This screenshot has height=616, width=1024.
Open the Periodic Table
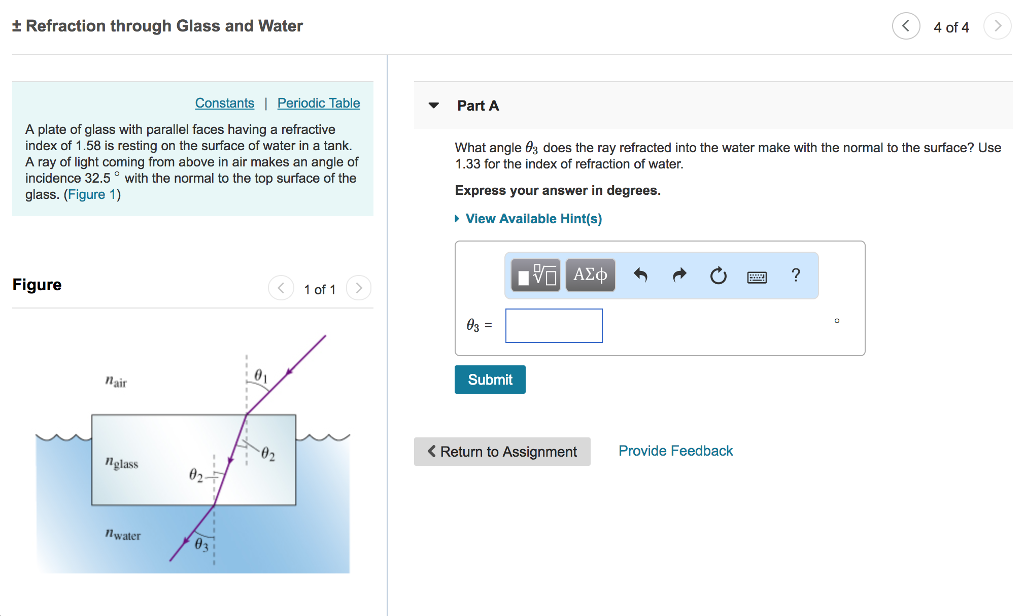318,102
